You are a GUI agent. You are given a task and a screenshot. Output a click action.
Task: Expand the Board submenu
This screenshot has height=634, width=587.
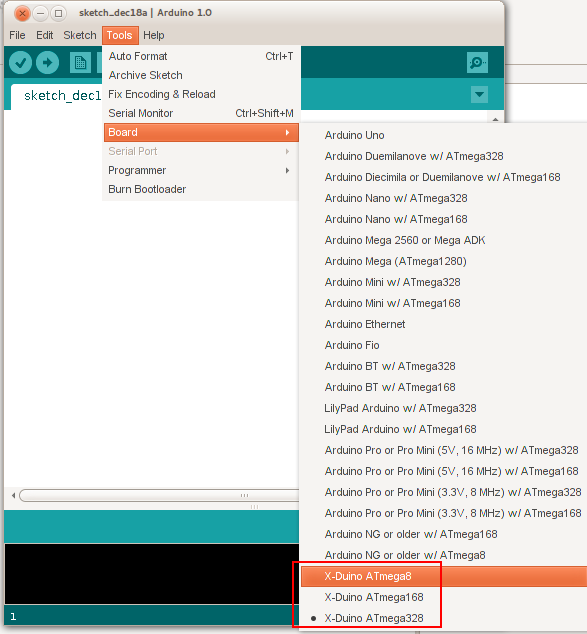201,132
